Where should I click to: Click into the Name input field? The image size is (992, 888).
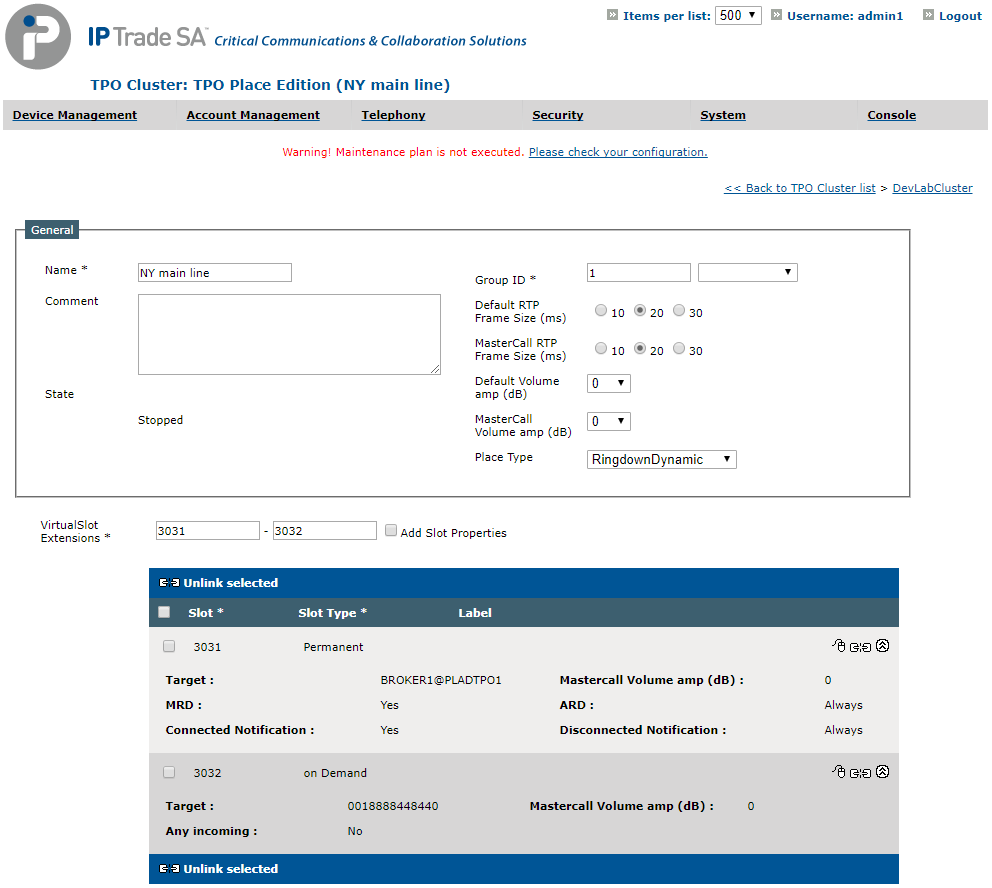215,273
